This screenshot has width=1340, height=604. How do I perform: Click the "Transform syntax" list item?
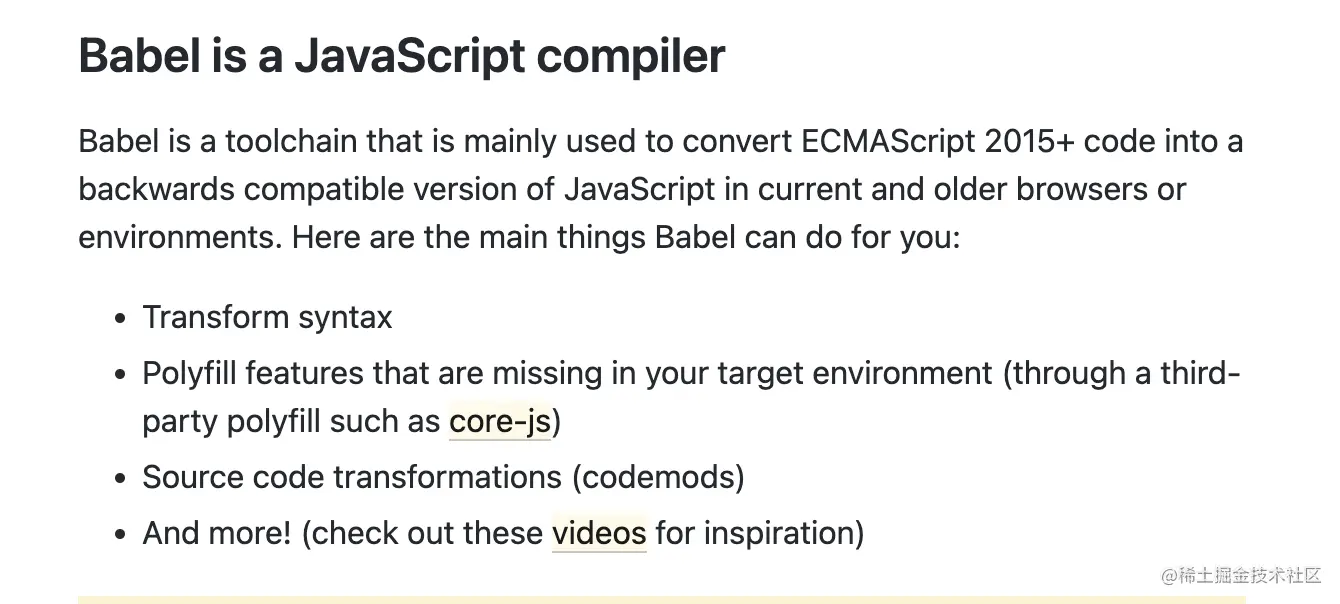(267, 317)
